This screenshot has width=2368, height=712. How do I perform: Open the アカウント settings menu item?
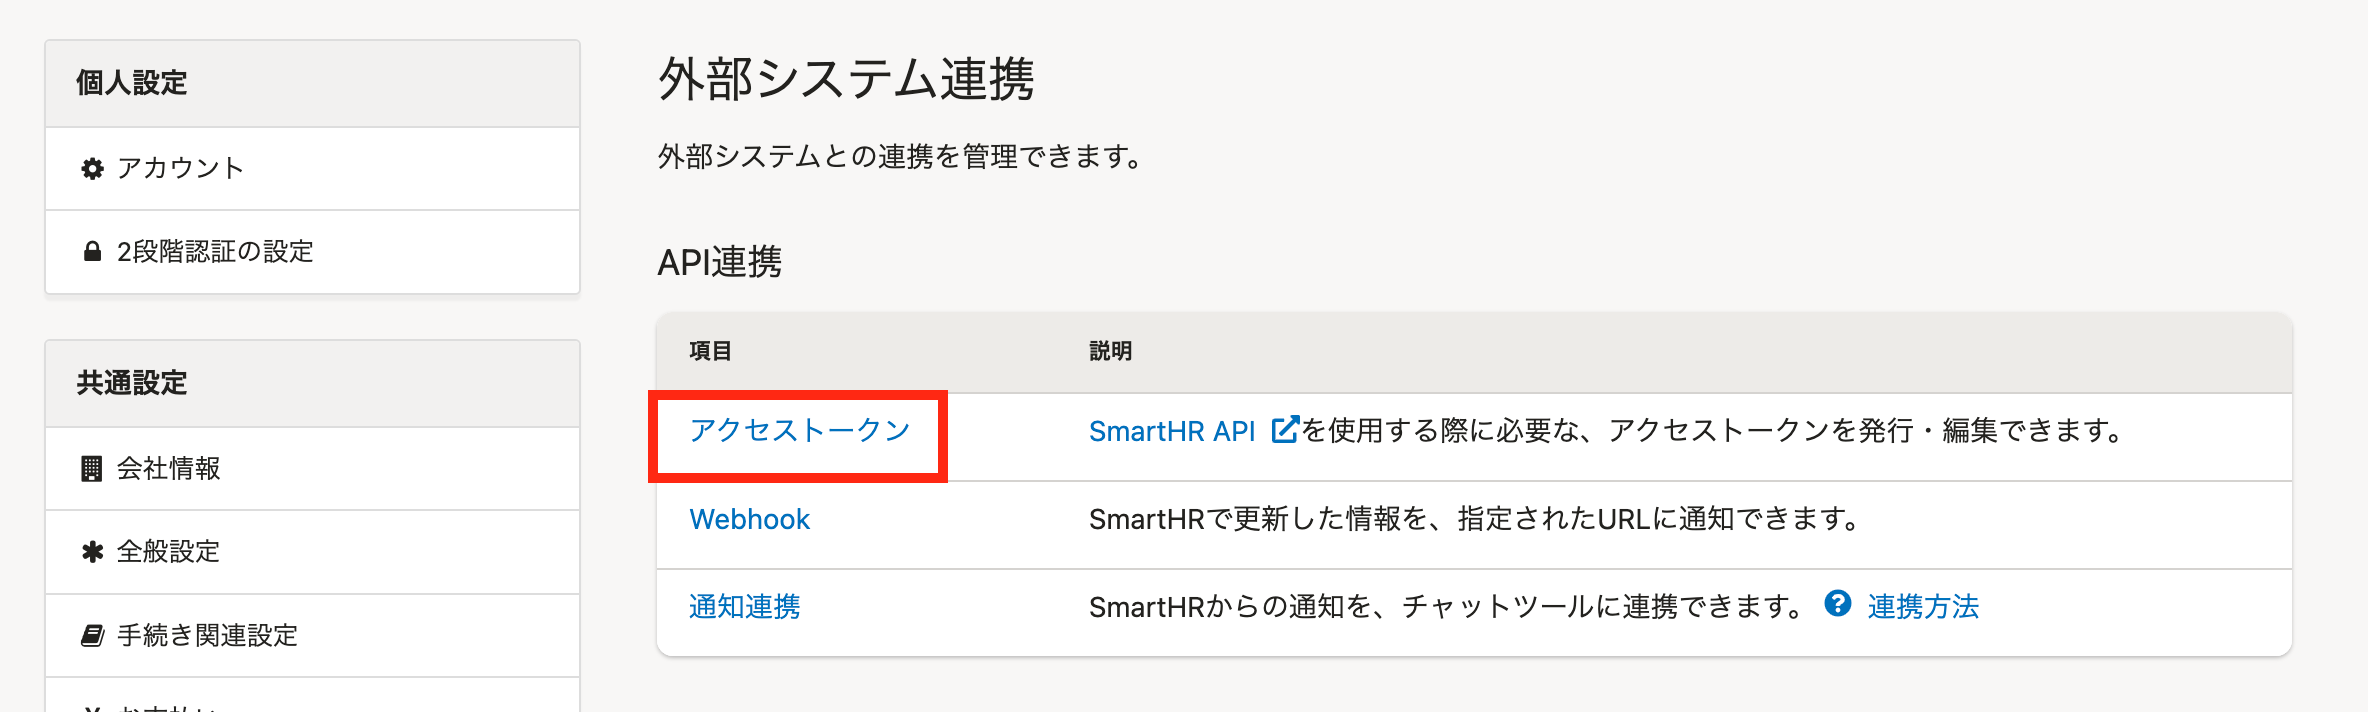[180, 168]
